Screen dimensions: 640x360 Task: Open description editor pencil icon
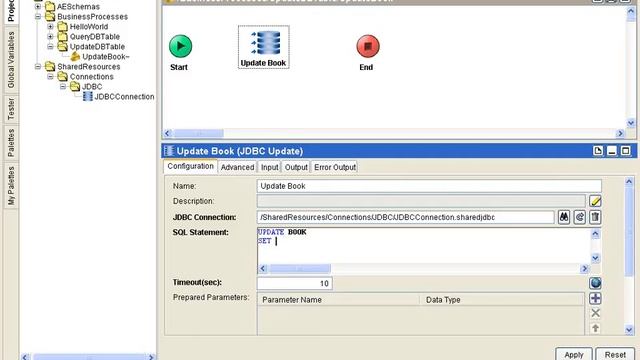pos(595,201)
